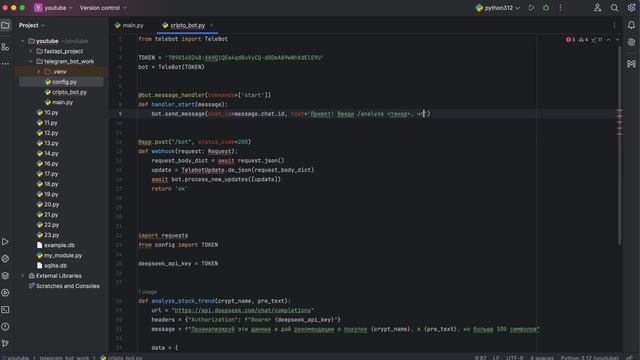Open the Terminal tool window icon
This screenshot has width=640, height=360.
point(5,310)
